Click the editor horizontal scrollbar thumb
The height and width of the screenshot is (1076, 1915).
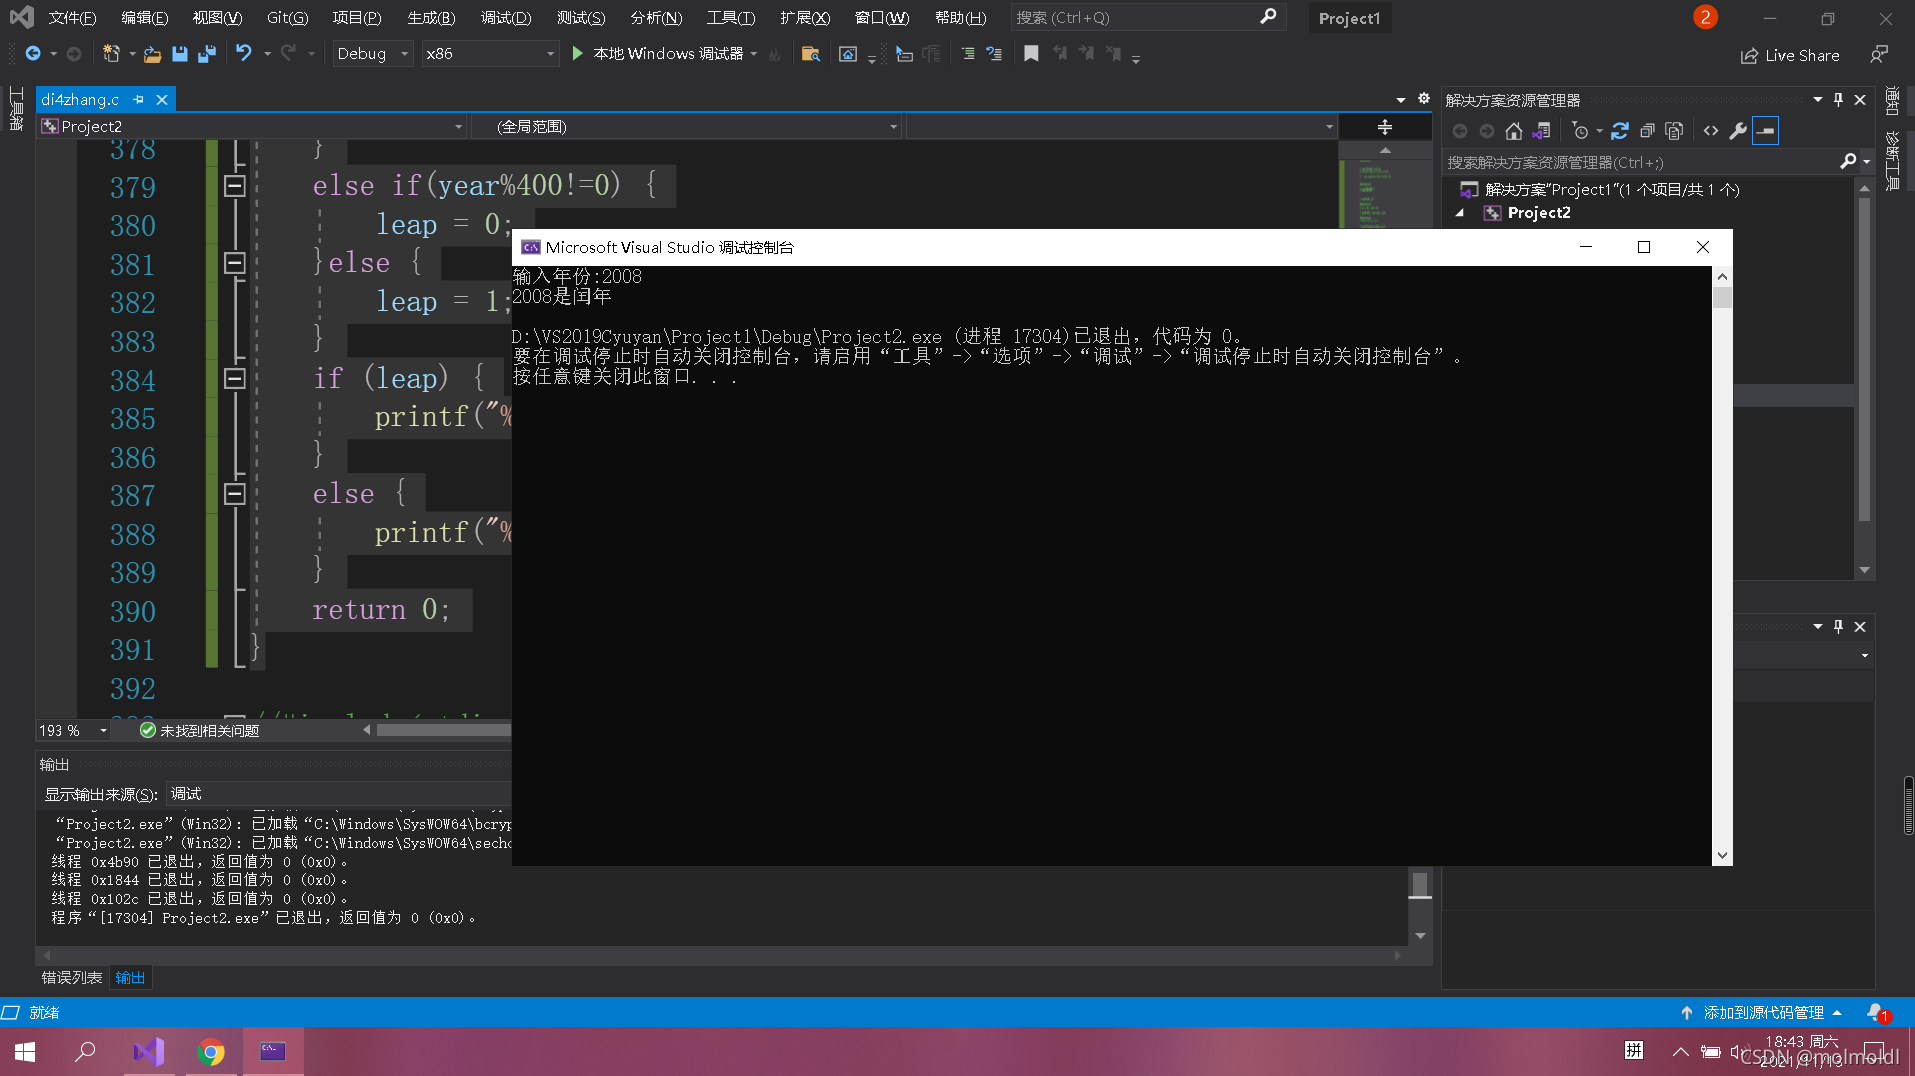[x=443, y=731]
